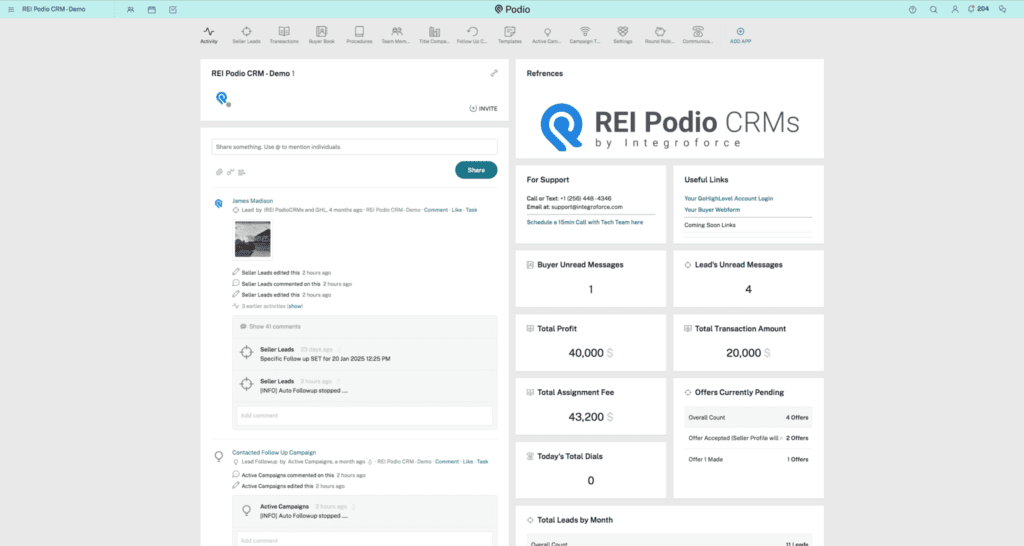Click REI Podio CRM - Demo workspace name
The height and width of the screenshot is (546, 1024).
pyautogui.click(x=54, y=10)
